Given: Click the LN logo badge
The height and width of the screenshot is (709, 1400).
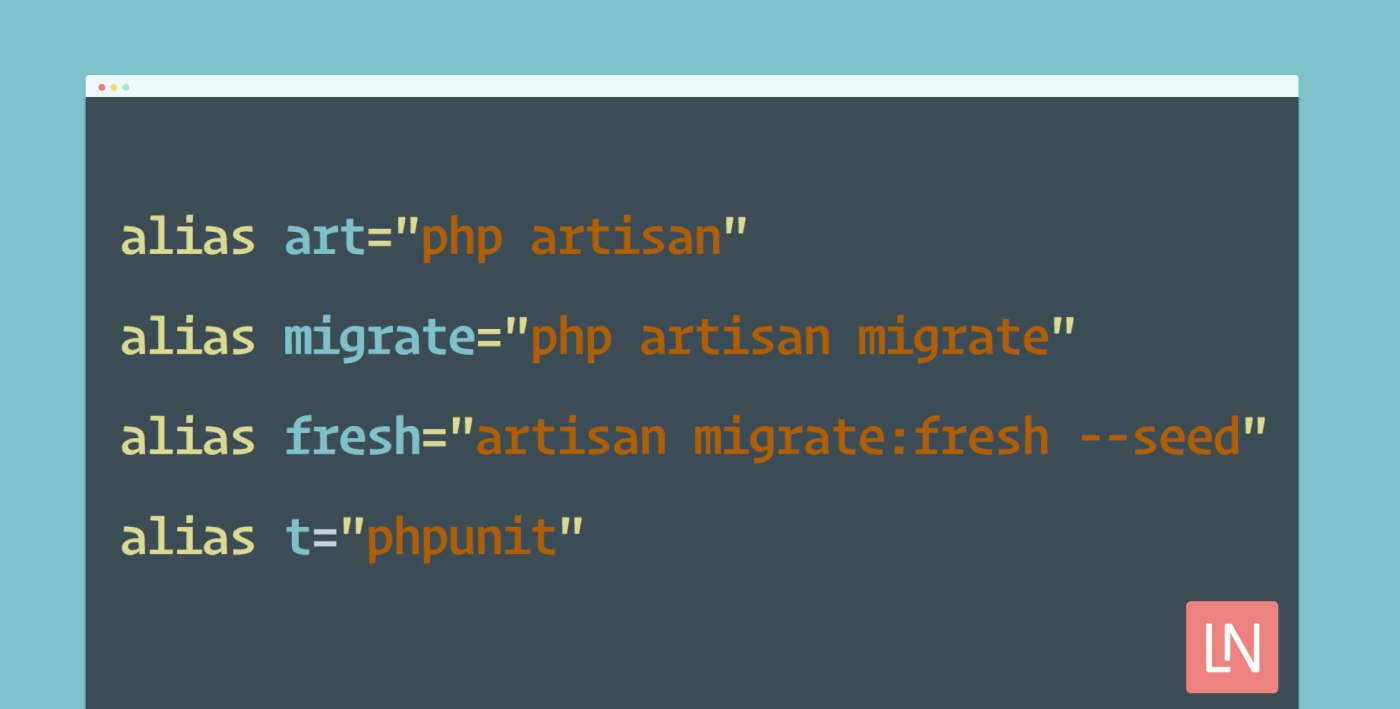Looking at the screenshot, I should (x=1232, y=647).
